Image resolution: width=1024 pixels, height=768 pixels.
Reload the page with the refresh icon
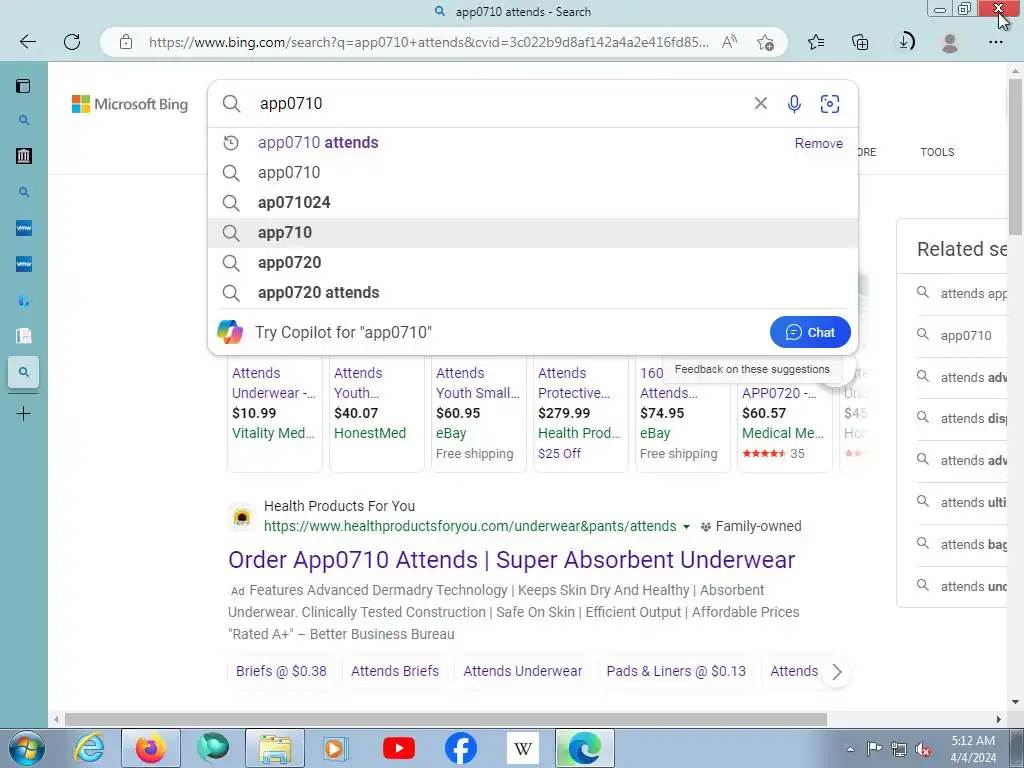tap(72, 42)
